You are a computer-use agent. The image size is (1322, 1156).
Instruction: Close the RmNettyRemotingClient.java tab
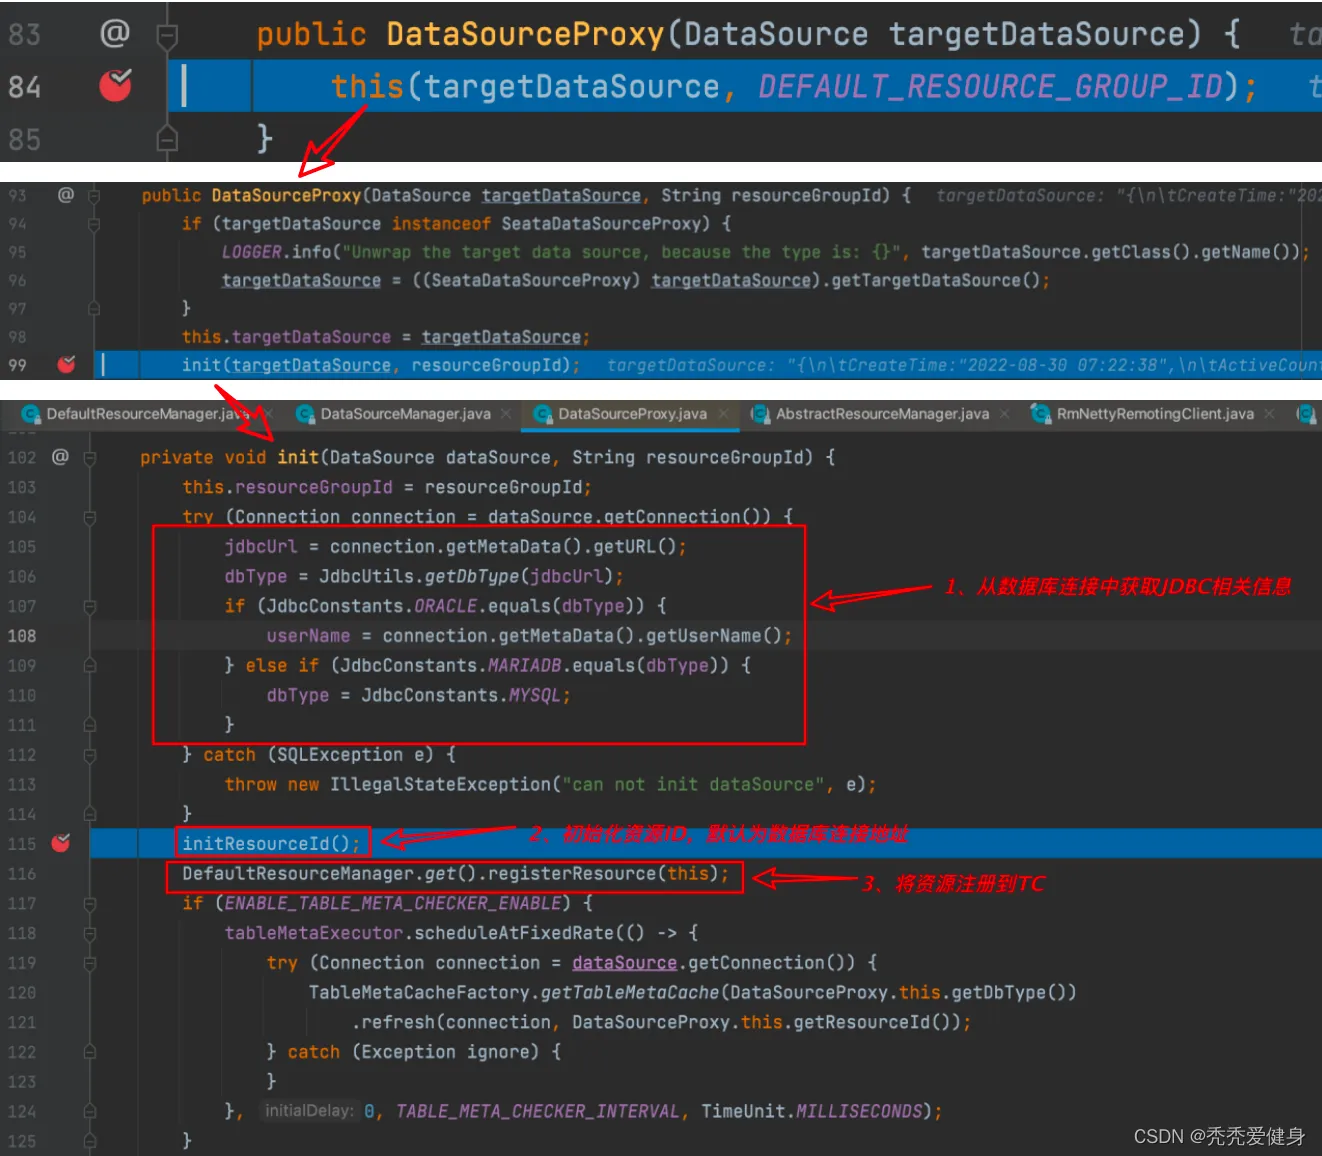click(x=1269, y=414)
